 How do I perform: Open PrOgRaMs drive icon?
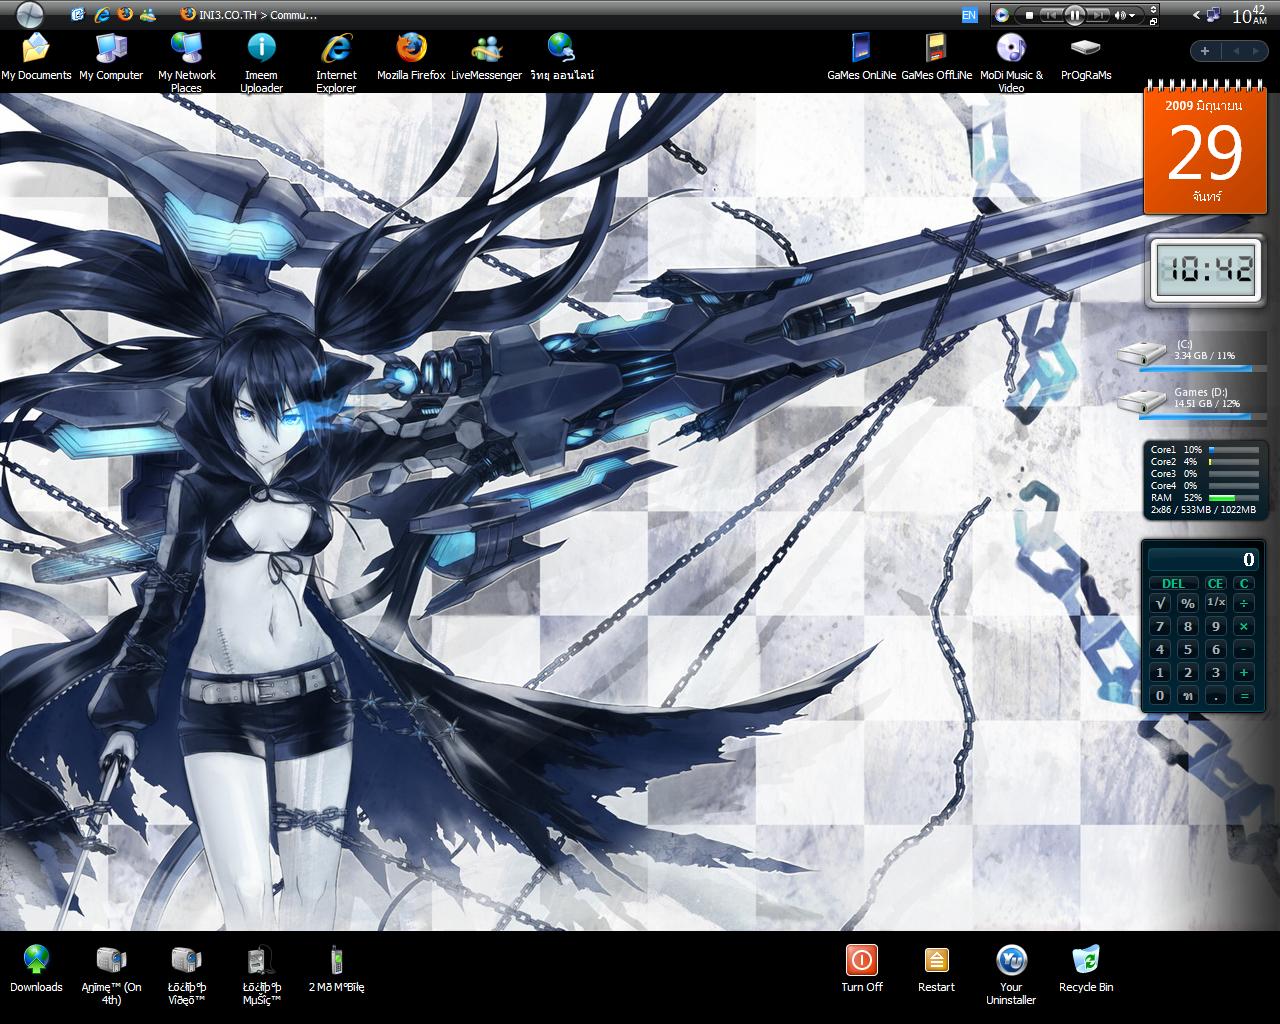1086,57
